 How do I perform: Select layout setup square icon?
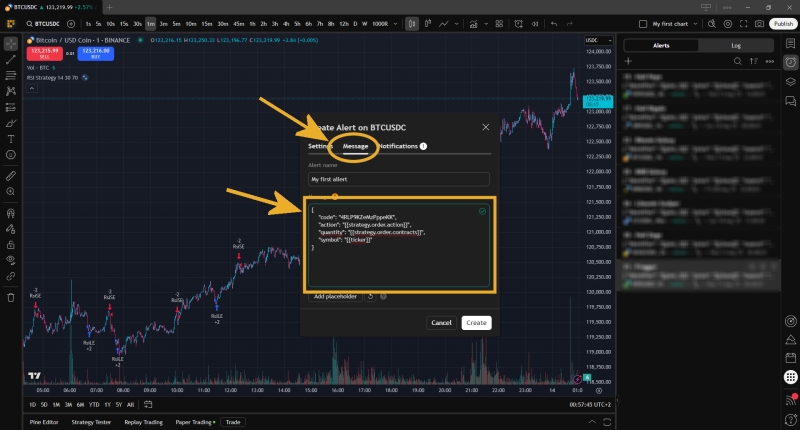pos(643,24)
